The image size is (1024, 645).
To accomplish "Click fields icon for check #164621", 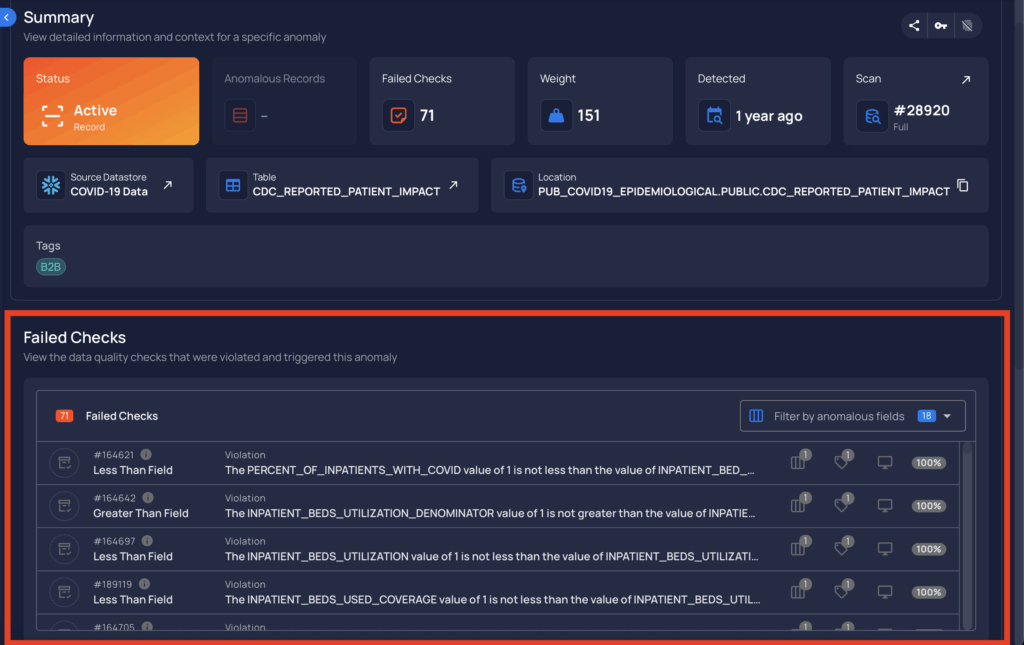I will pyautogui.click(x=799, y=462).
